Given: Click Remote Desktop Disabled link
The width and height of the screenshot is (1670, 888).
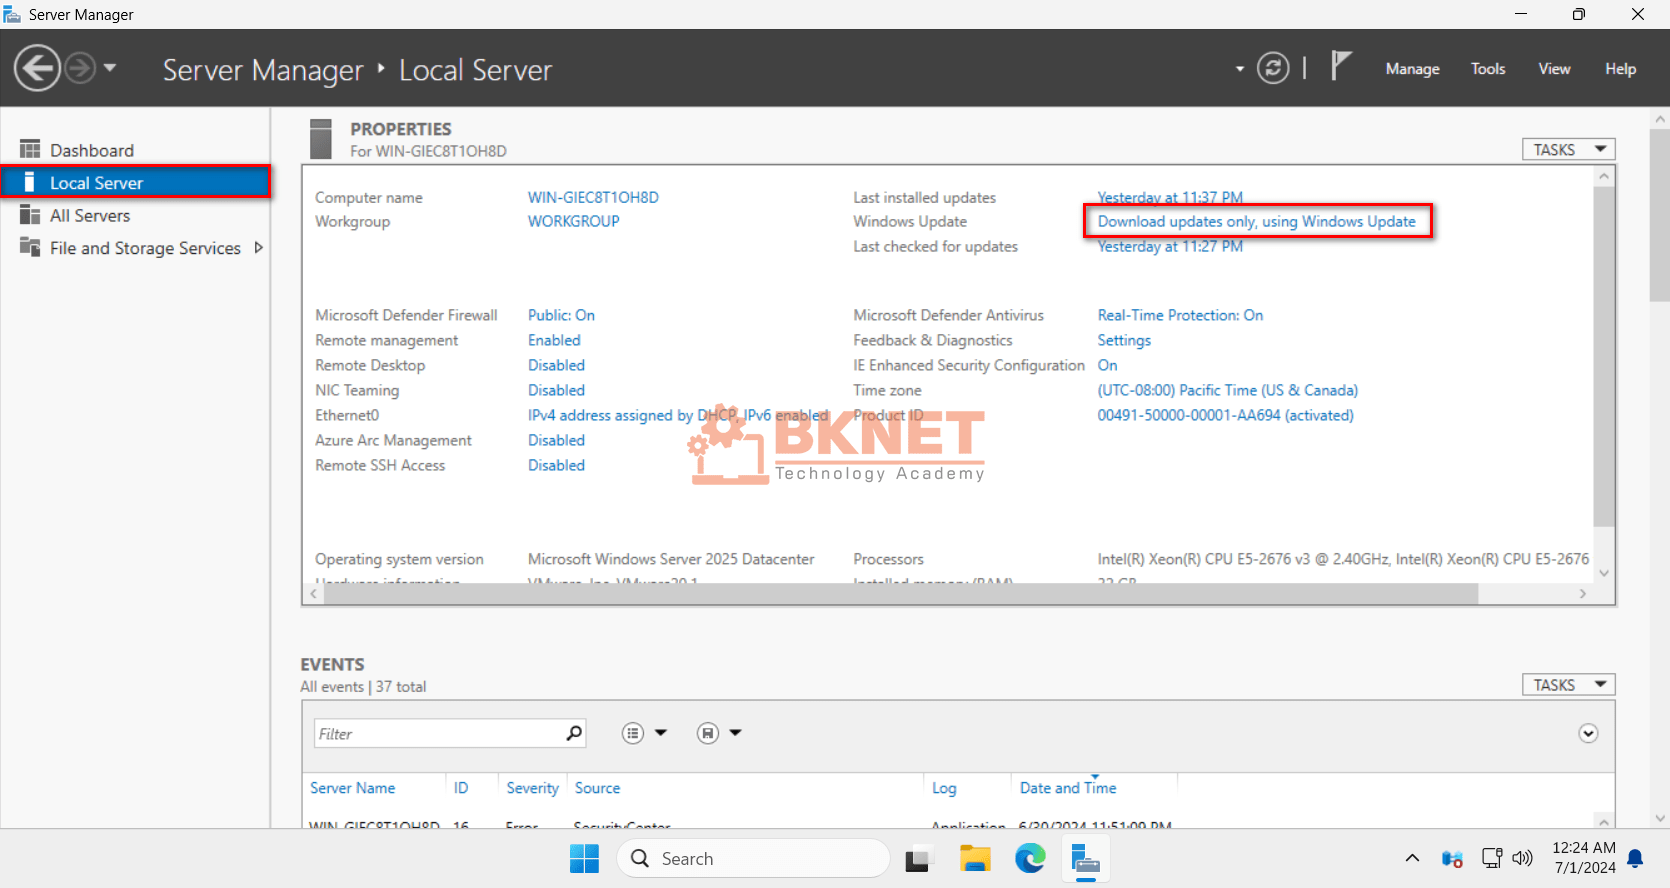Looking at the screenshot, I should point(556,365).
